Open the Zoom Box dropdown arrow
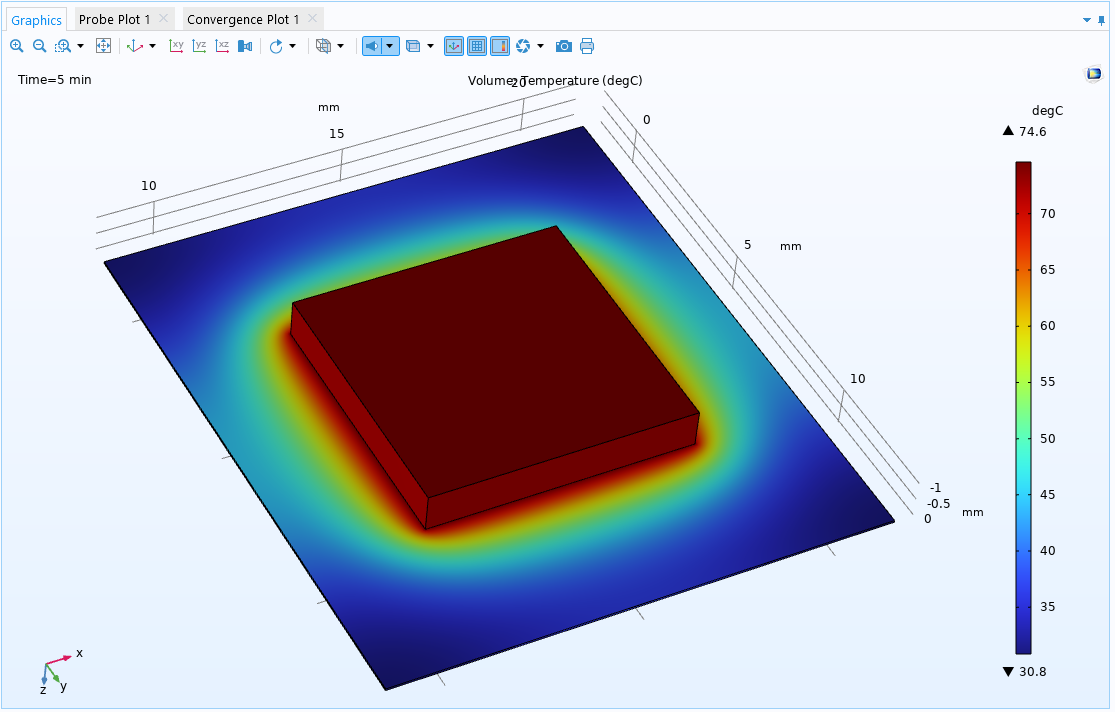 click(x=80, y=46)
